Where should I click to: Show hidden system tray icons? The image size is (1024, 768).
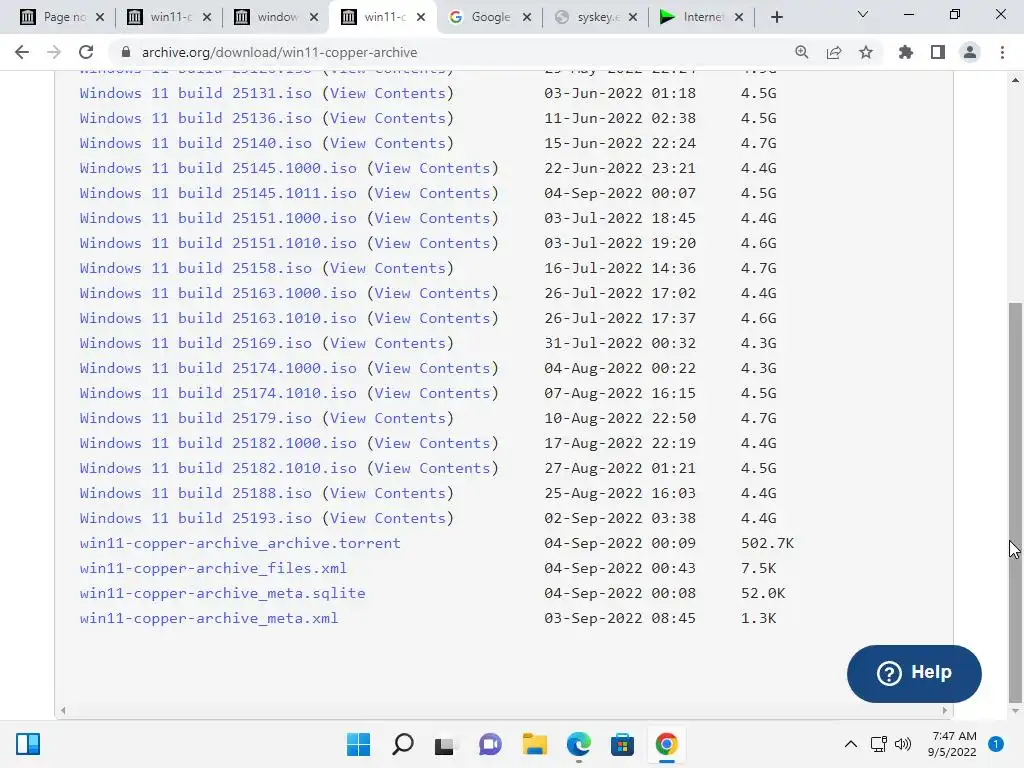(x=850, y=744)
